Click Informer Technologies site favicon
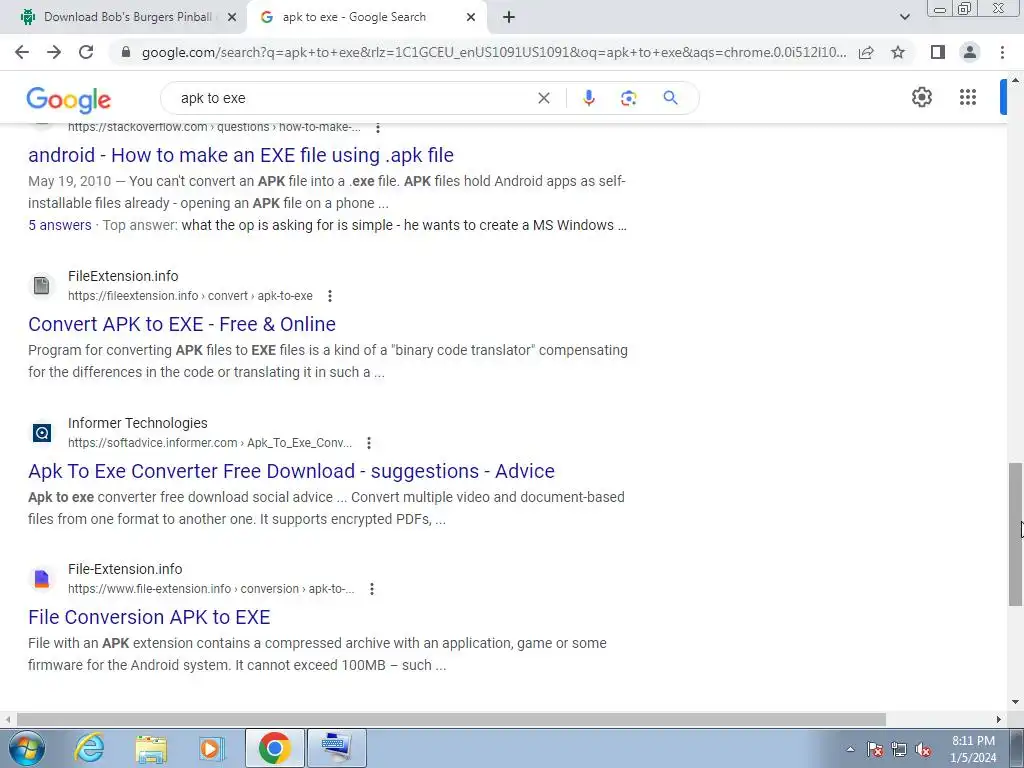Viewport: 1024px width, 768px height. point(42,433)
